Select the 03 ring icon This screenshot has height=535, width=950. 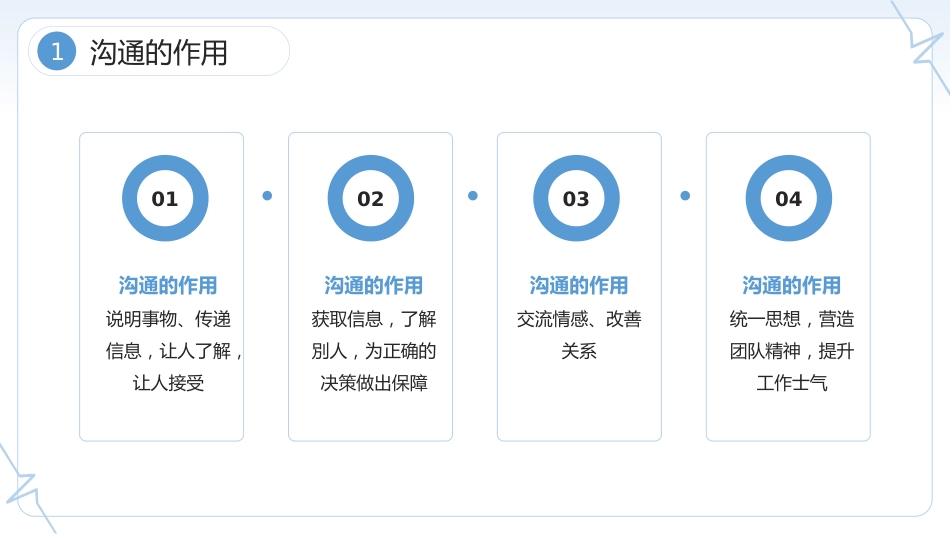pos(576,198)
